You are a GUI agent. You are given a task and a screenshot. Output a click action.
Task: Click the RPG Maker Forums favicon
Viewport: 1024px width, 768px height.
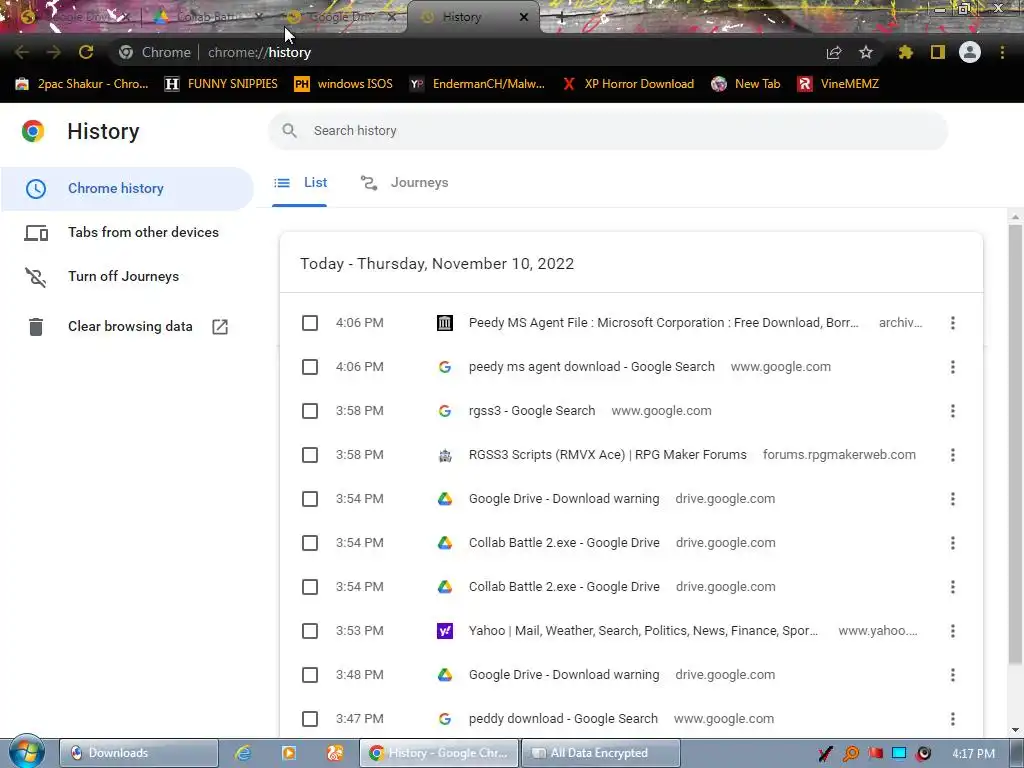coord(445,455)
